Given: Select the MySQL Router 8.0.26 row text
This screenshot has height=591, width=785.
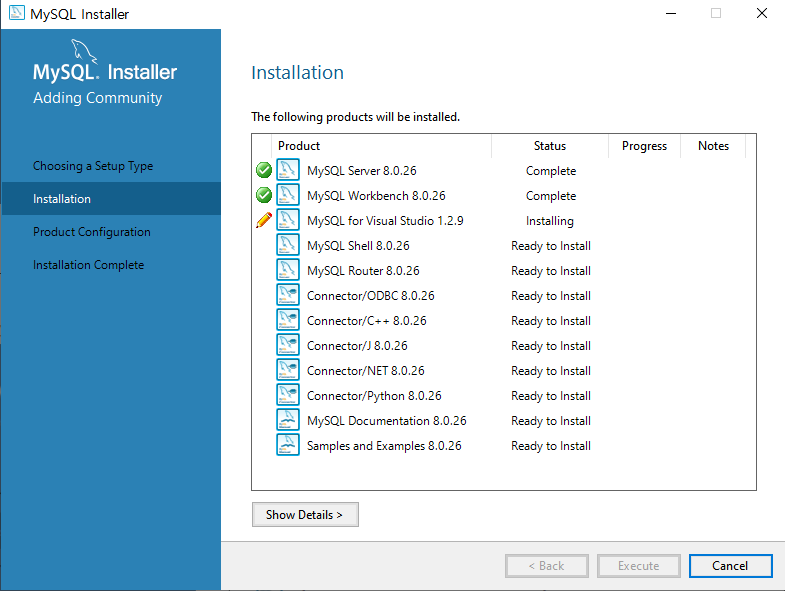Looking at the screenshot, I should point(363,271).
